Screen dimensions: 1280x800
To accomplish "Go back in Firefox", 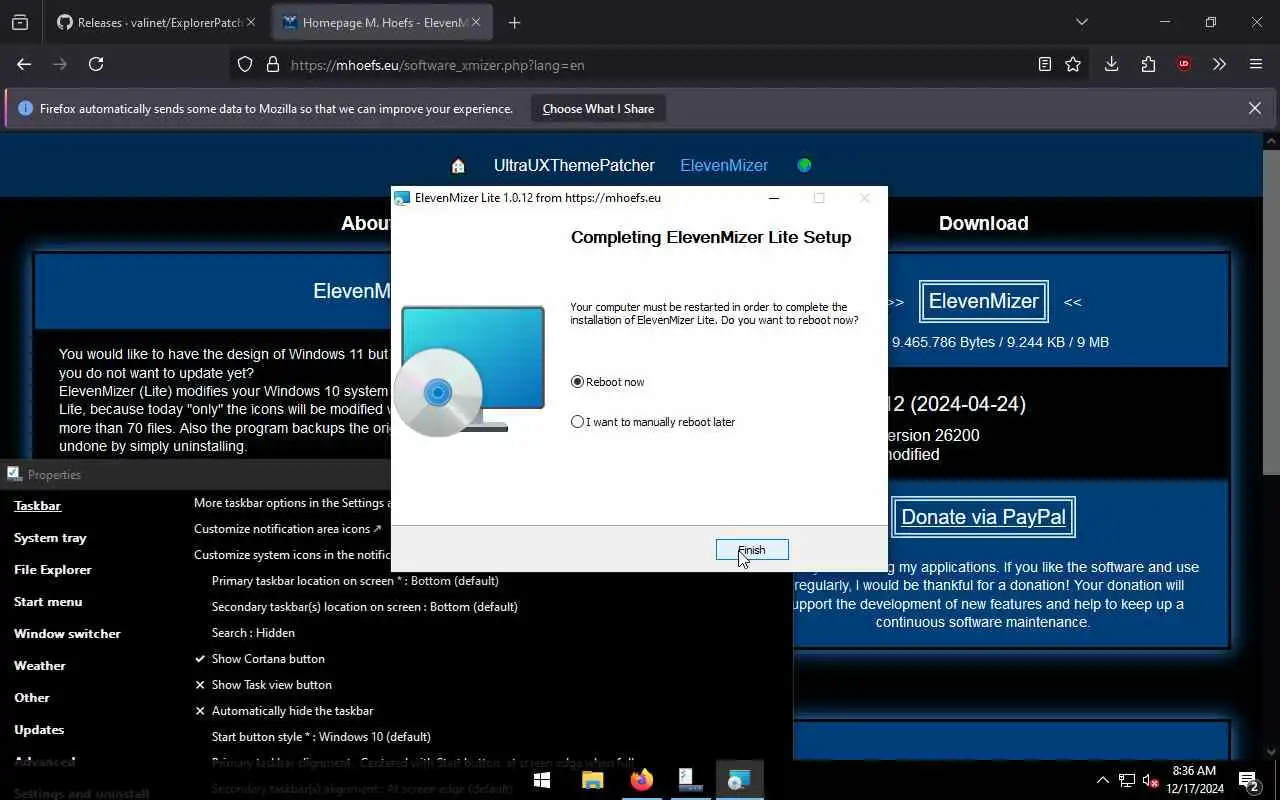I will [x=24, y=64].
